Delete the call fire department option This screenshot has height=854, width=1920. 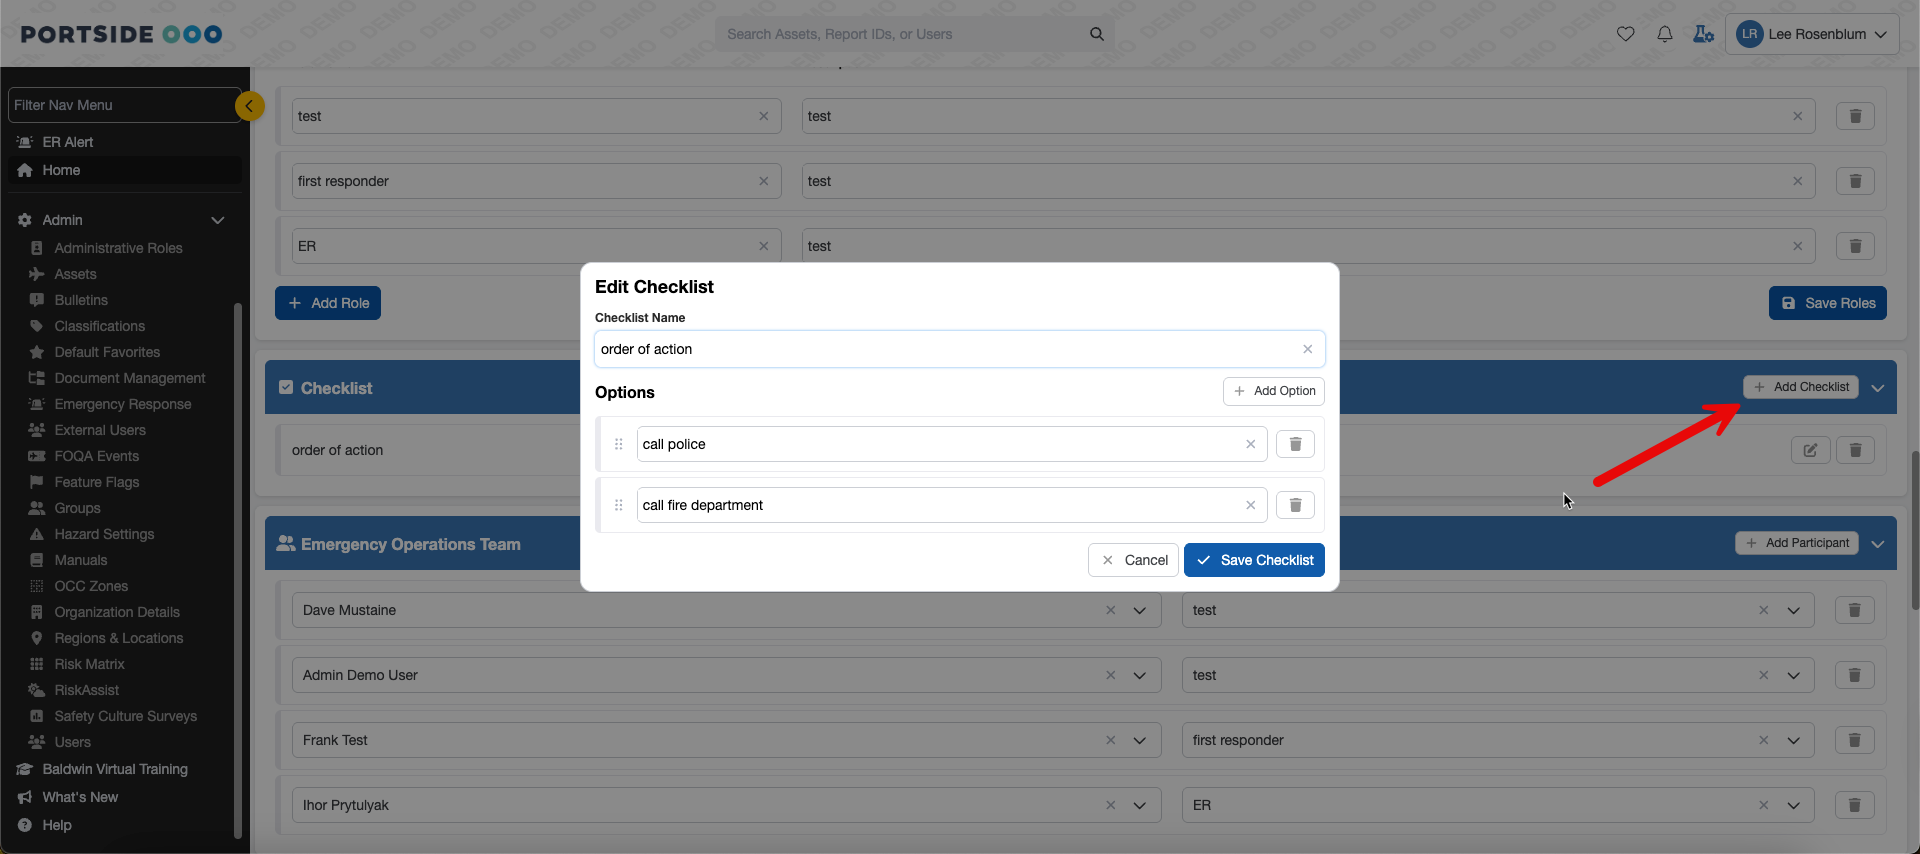pyautogui.click(x=1295, y=505)
